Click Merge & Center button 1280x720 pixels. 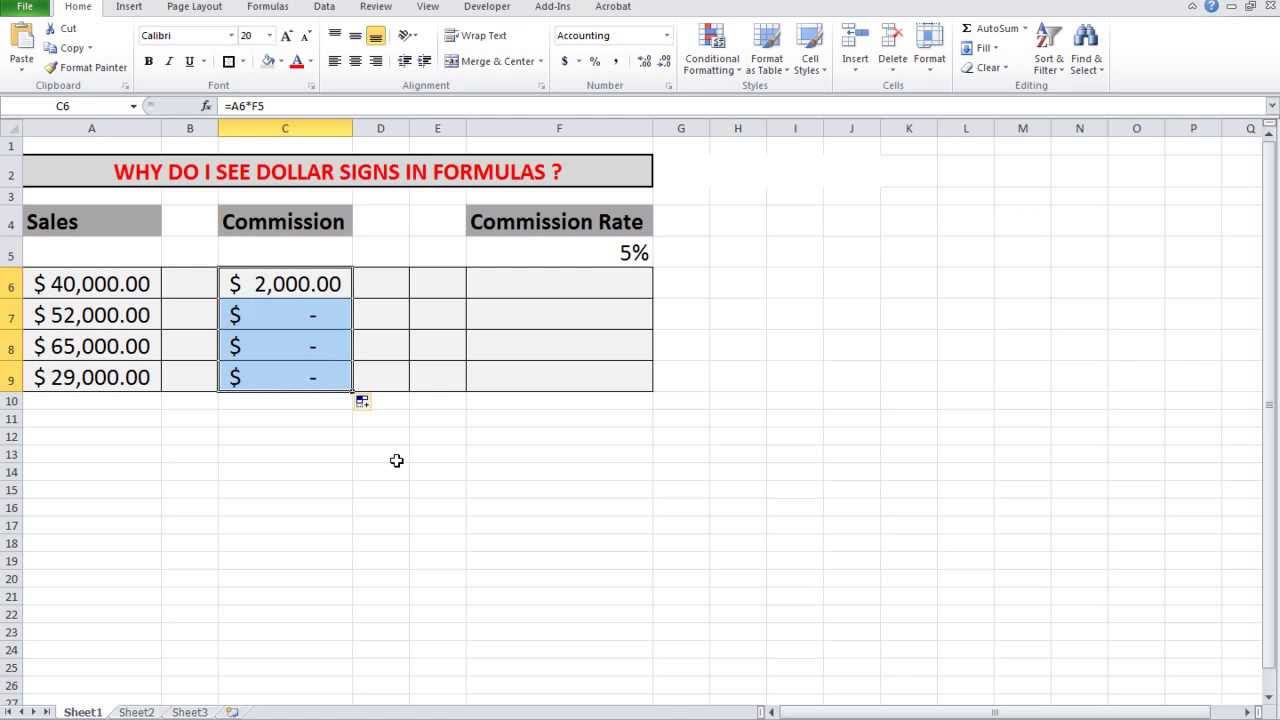tap(489, 61)
